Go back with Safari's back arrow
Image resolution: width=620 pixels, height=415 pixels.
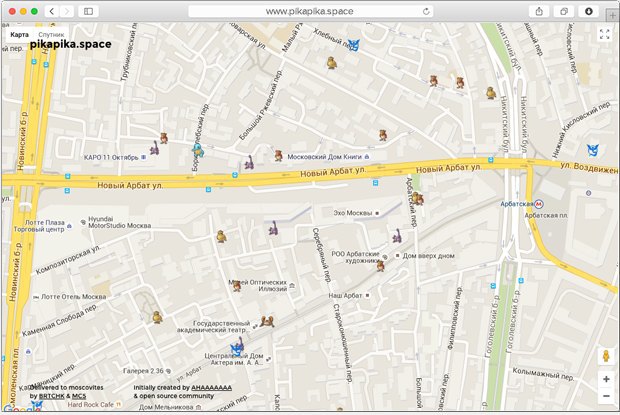pyautogui.click(x=52, y=11)
